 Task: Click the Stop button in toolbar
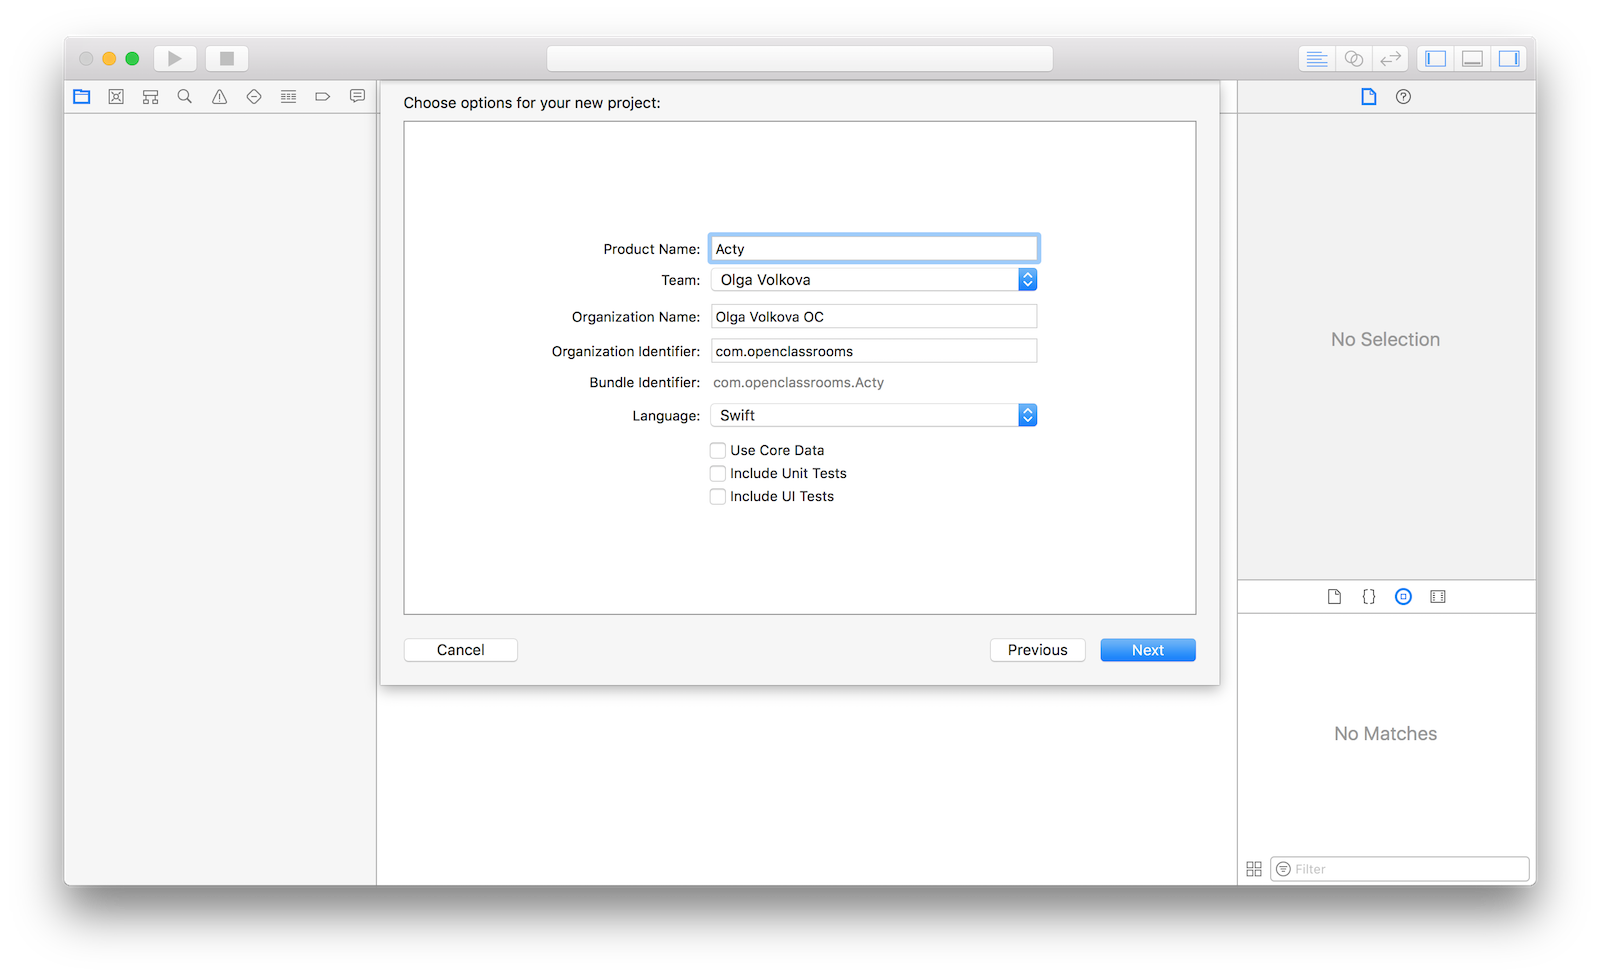coord(227,59)
